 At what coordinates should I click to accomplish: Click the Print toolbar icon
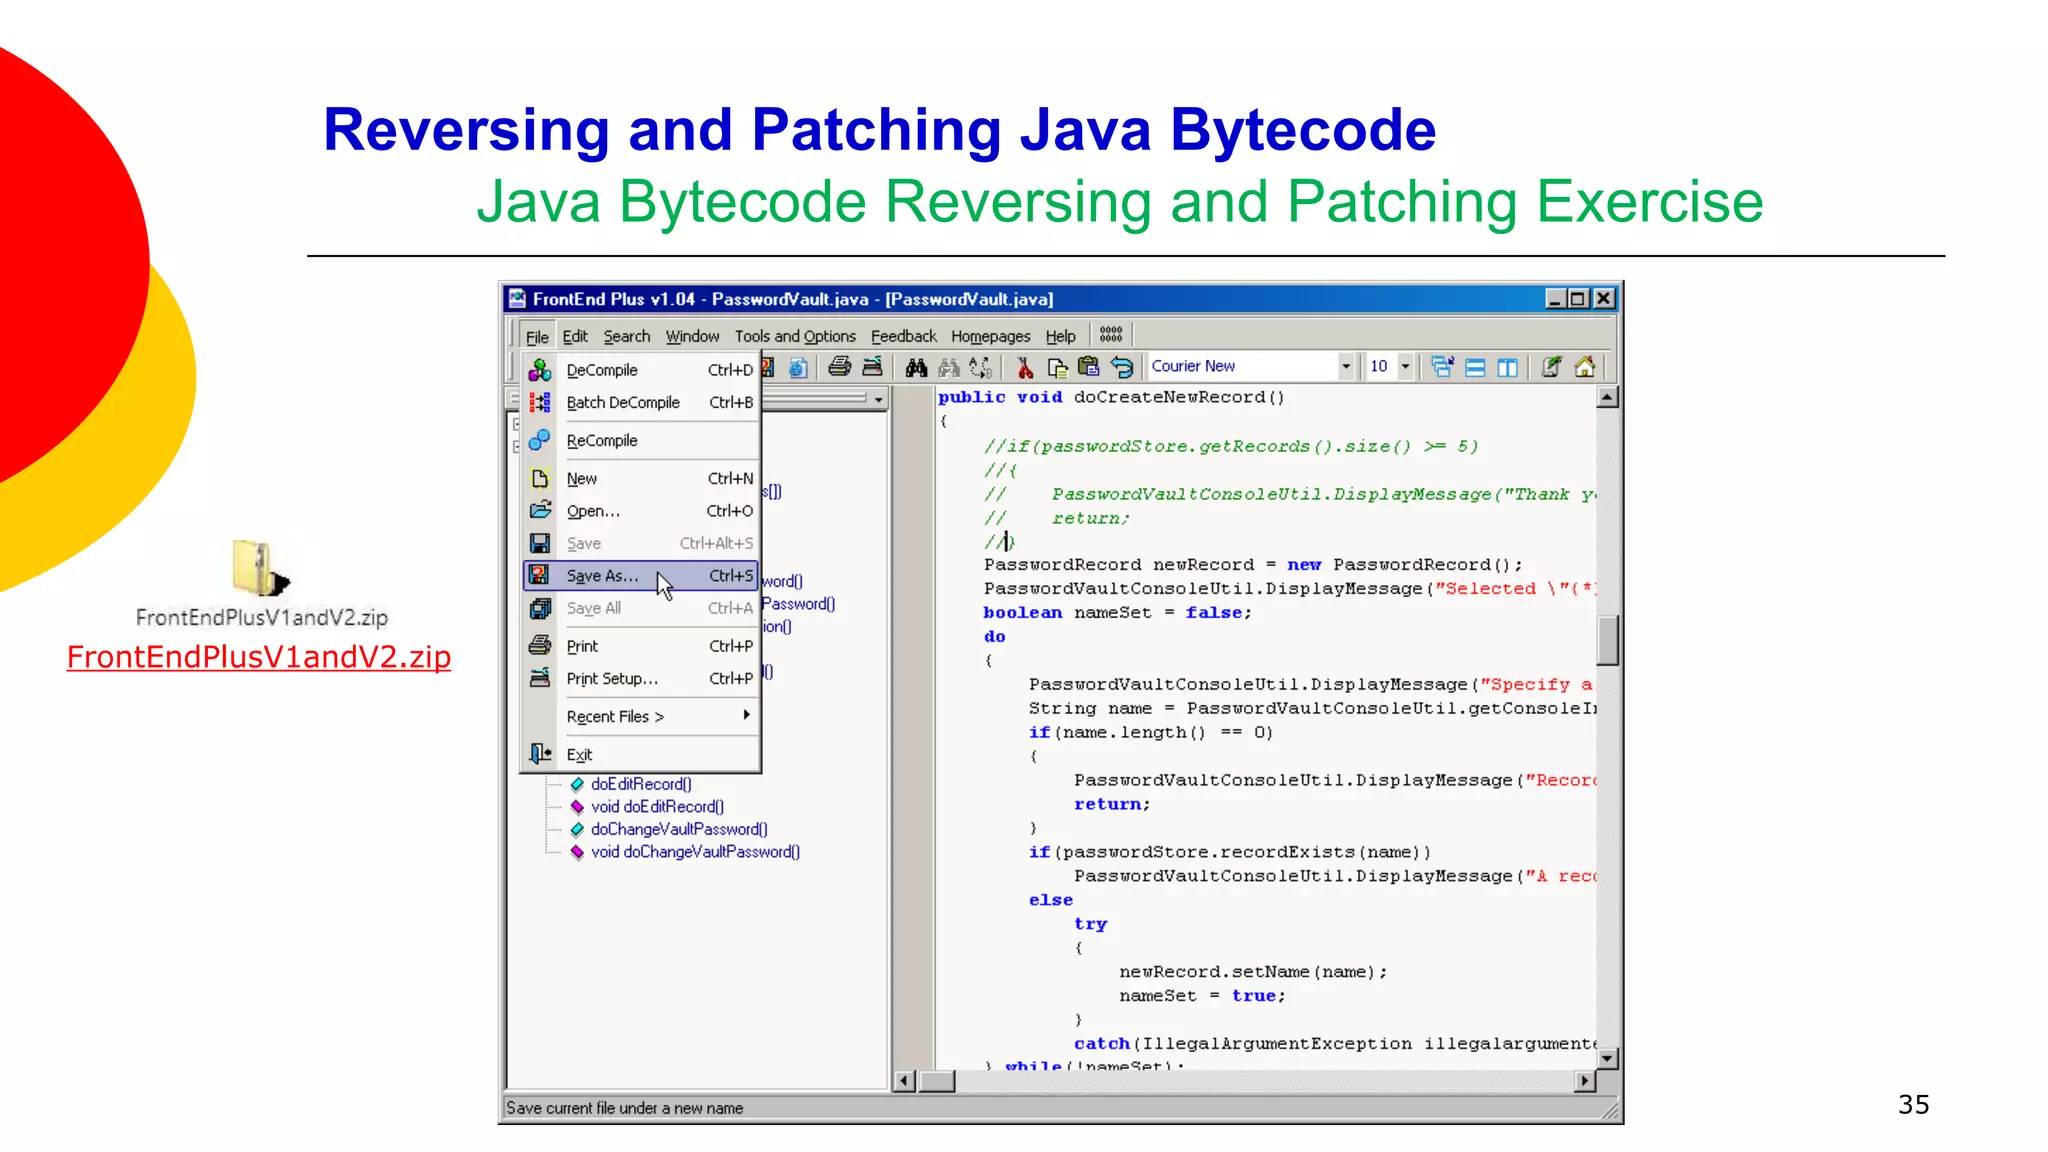point(840,367)
